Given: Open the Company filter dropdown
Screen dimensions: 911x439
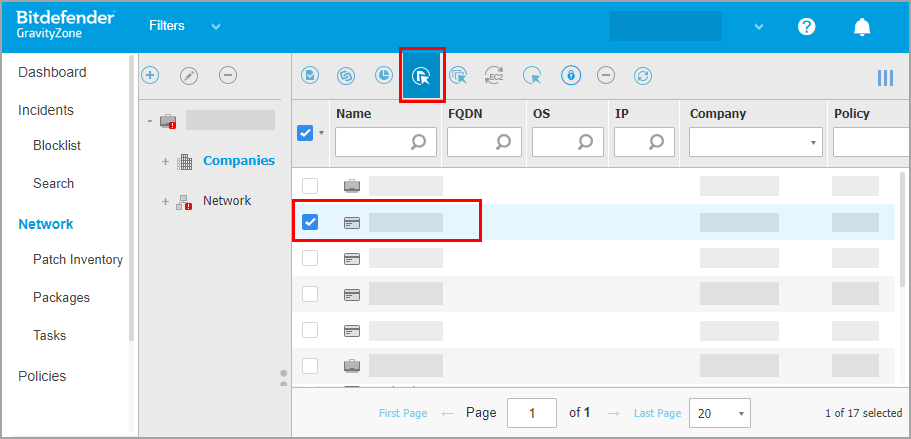Looking at the screenshot, I should [x=754, y=143].
